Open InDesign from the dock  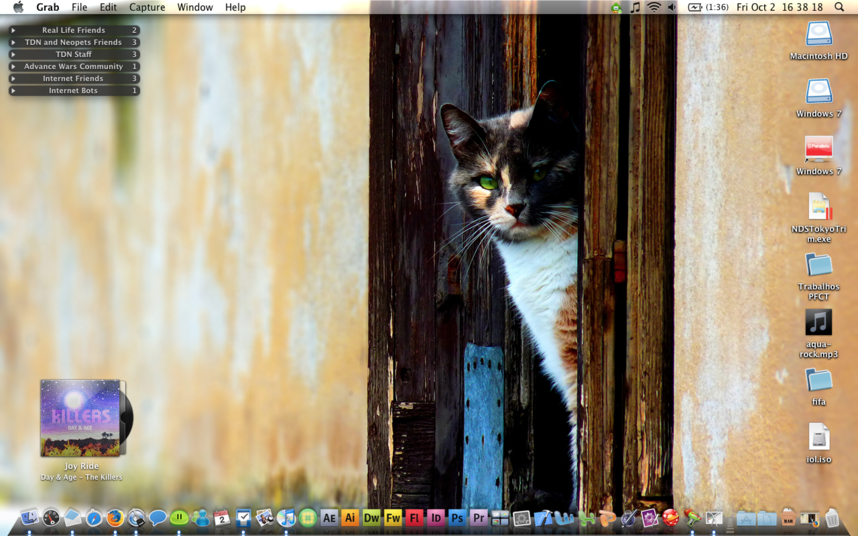[436, 518]
